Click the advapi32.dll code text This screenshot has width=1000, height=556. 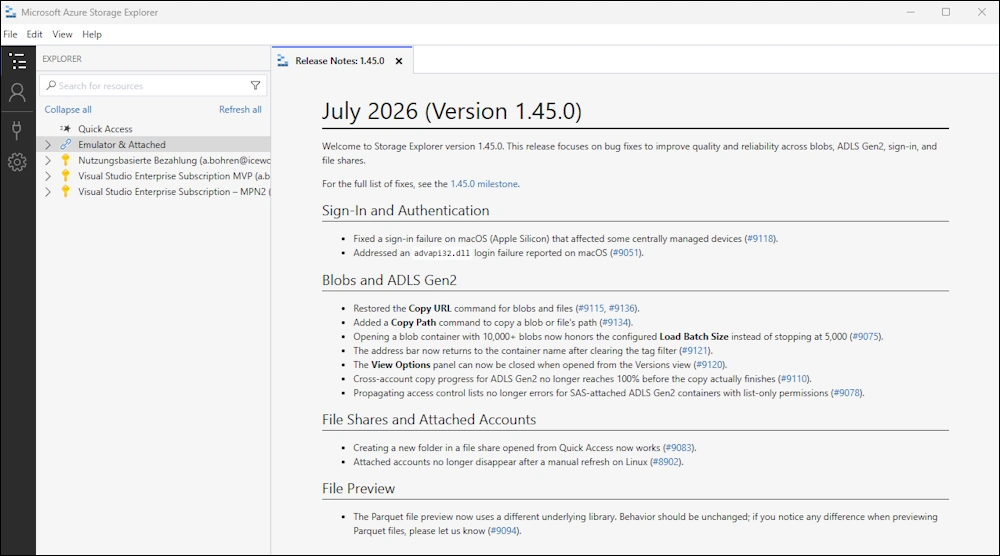[x=442, y=253]
